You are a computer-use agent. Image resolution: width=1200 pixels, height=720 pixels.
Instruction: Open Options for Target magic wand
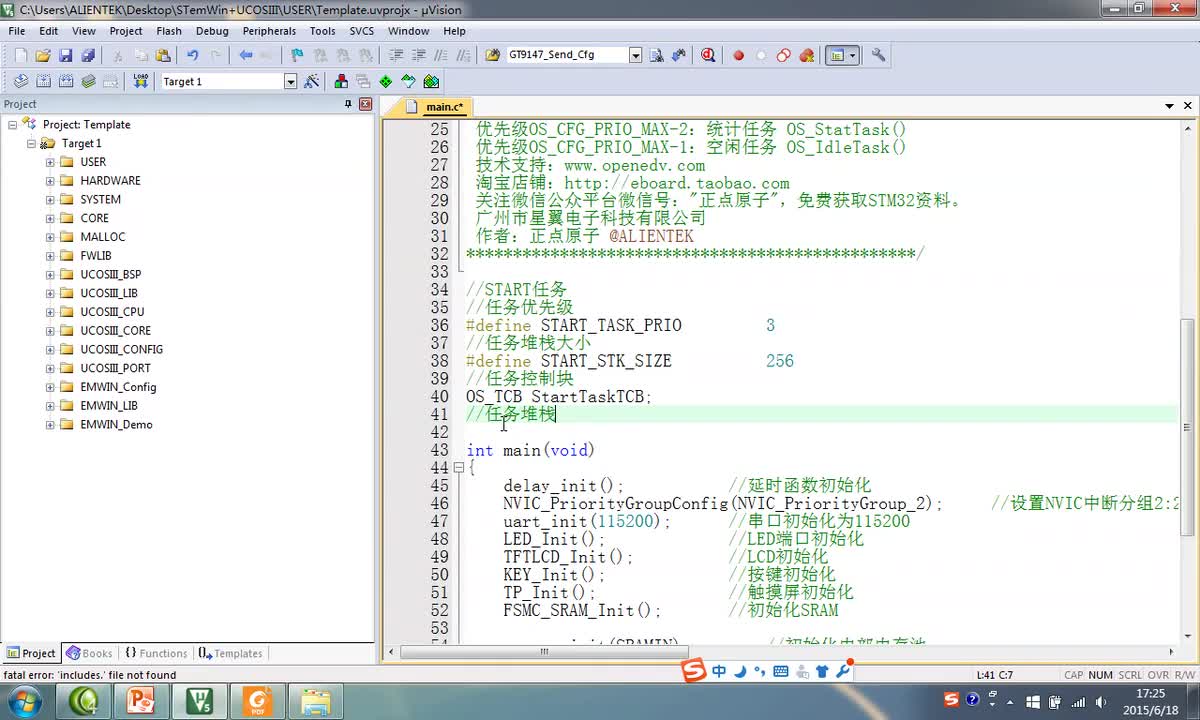tap(312, 82)
